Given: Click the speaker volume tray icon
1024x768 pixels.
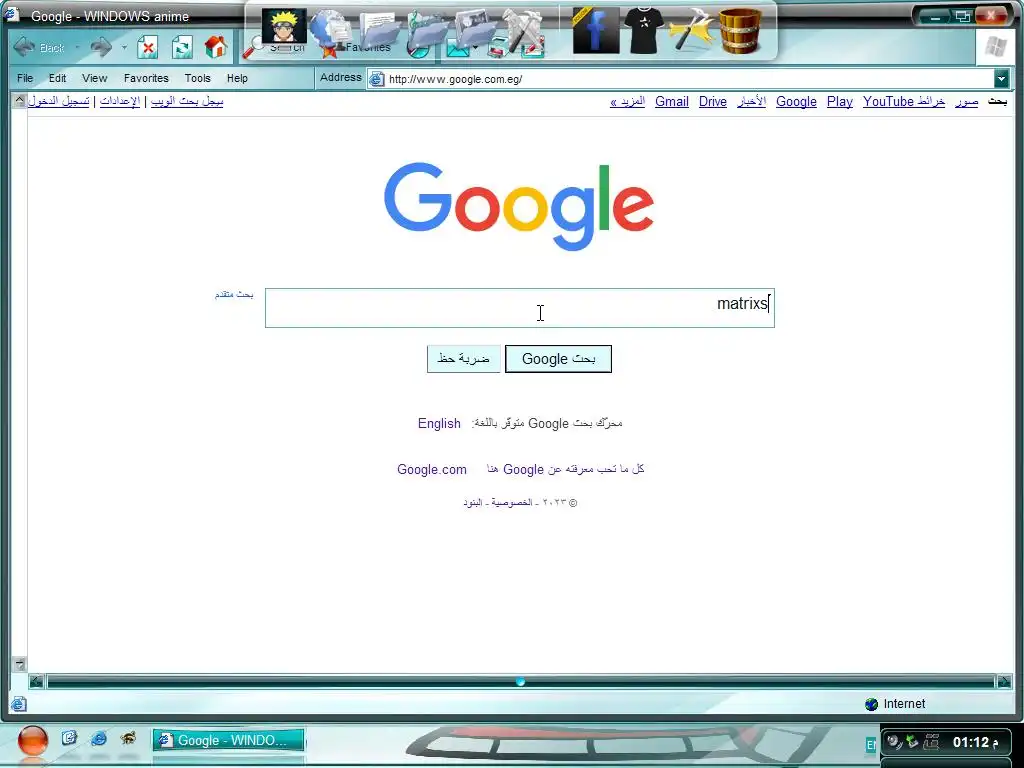Looking at the screenshot, I should 894,741.
